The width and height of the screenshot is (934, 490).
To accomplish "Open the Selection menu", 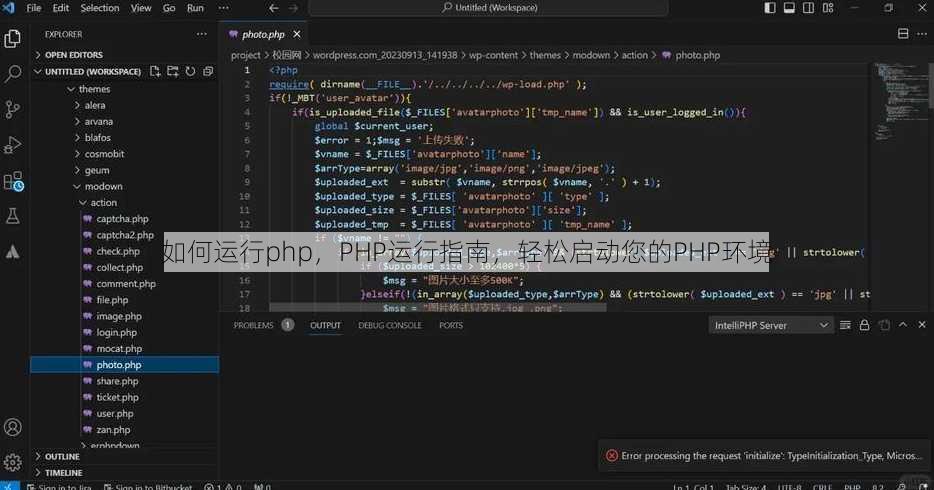I will (100, 8).
